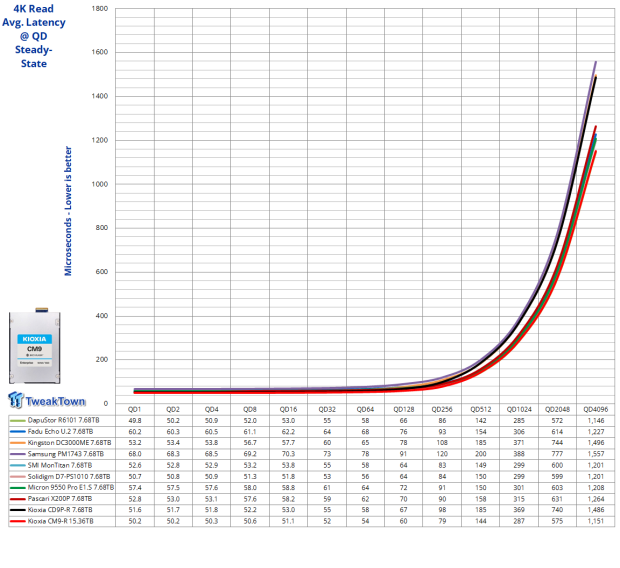Click the QD2048 x-axis label
Screen dimensions: 620x568
(x=558, y=409)
